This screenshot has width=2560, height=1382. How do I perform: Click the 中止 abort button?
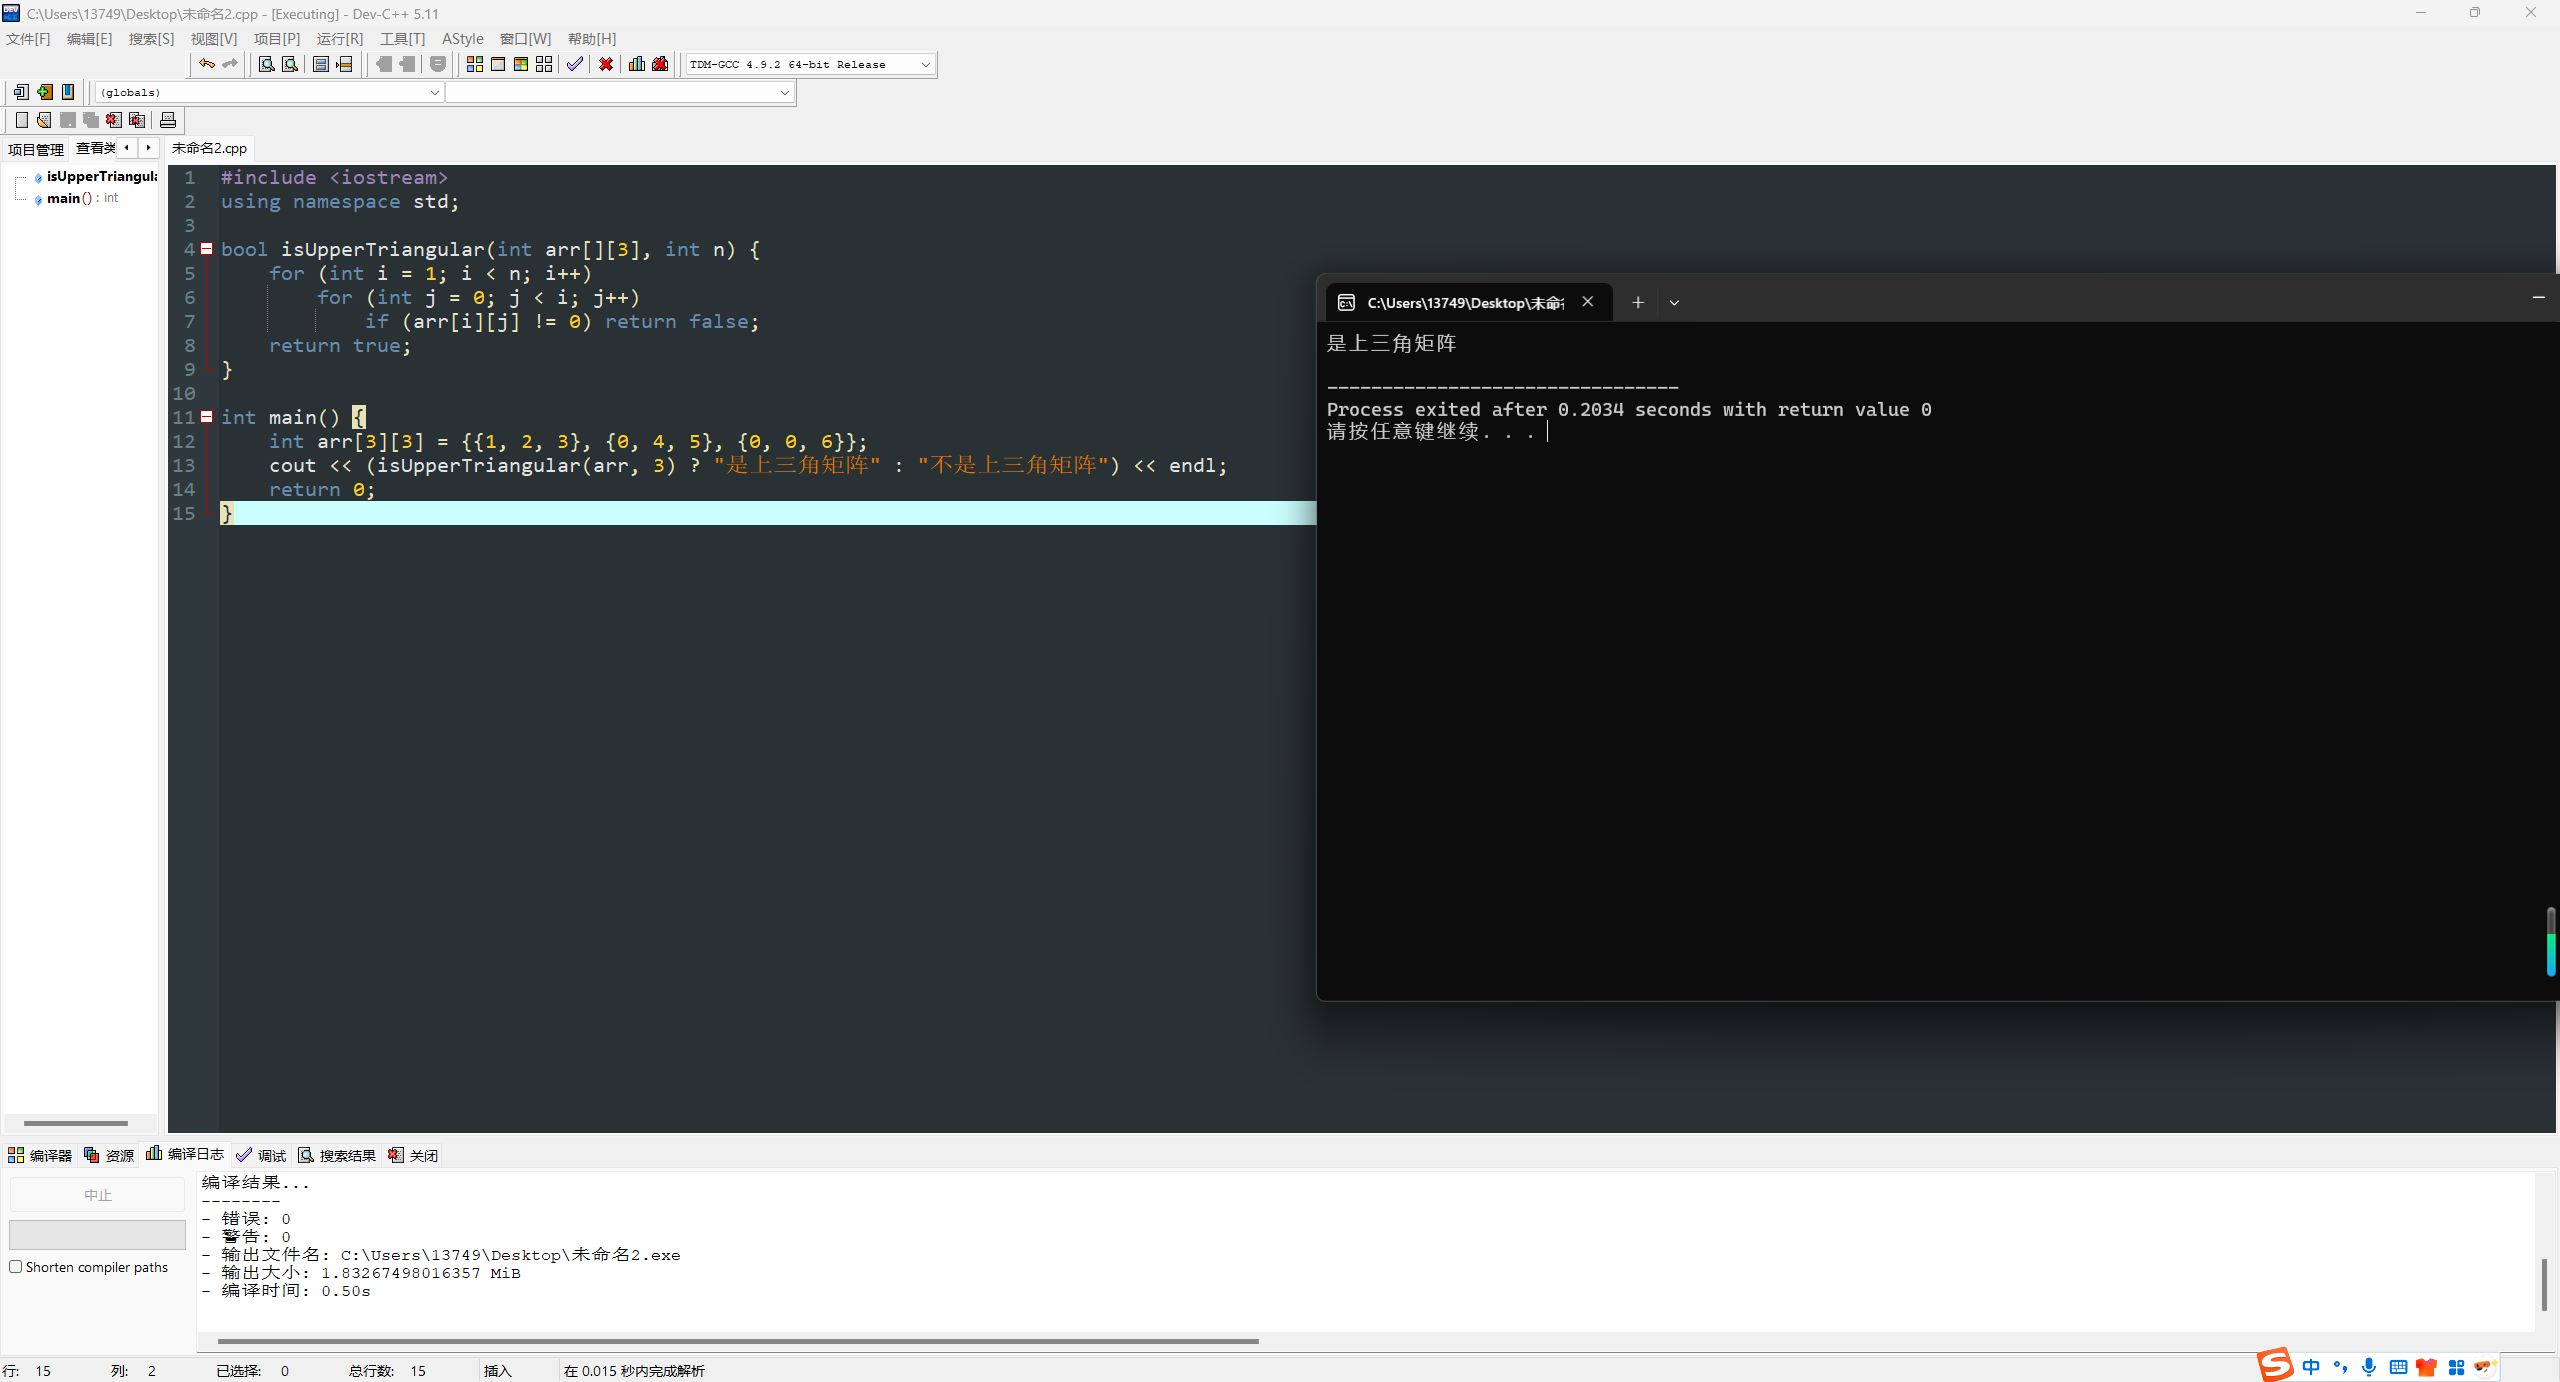pyautogui.click(x=97, y=1195)
